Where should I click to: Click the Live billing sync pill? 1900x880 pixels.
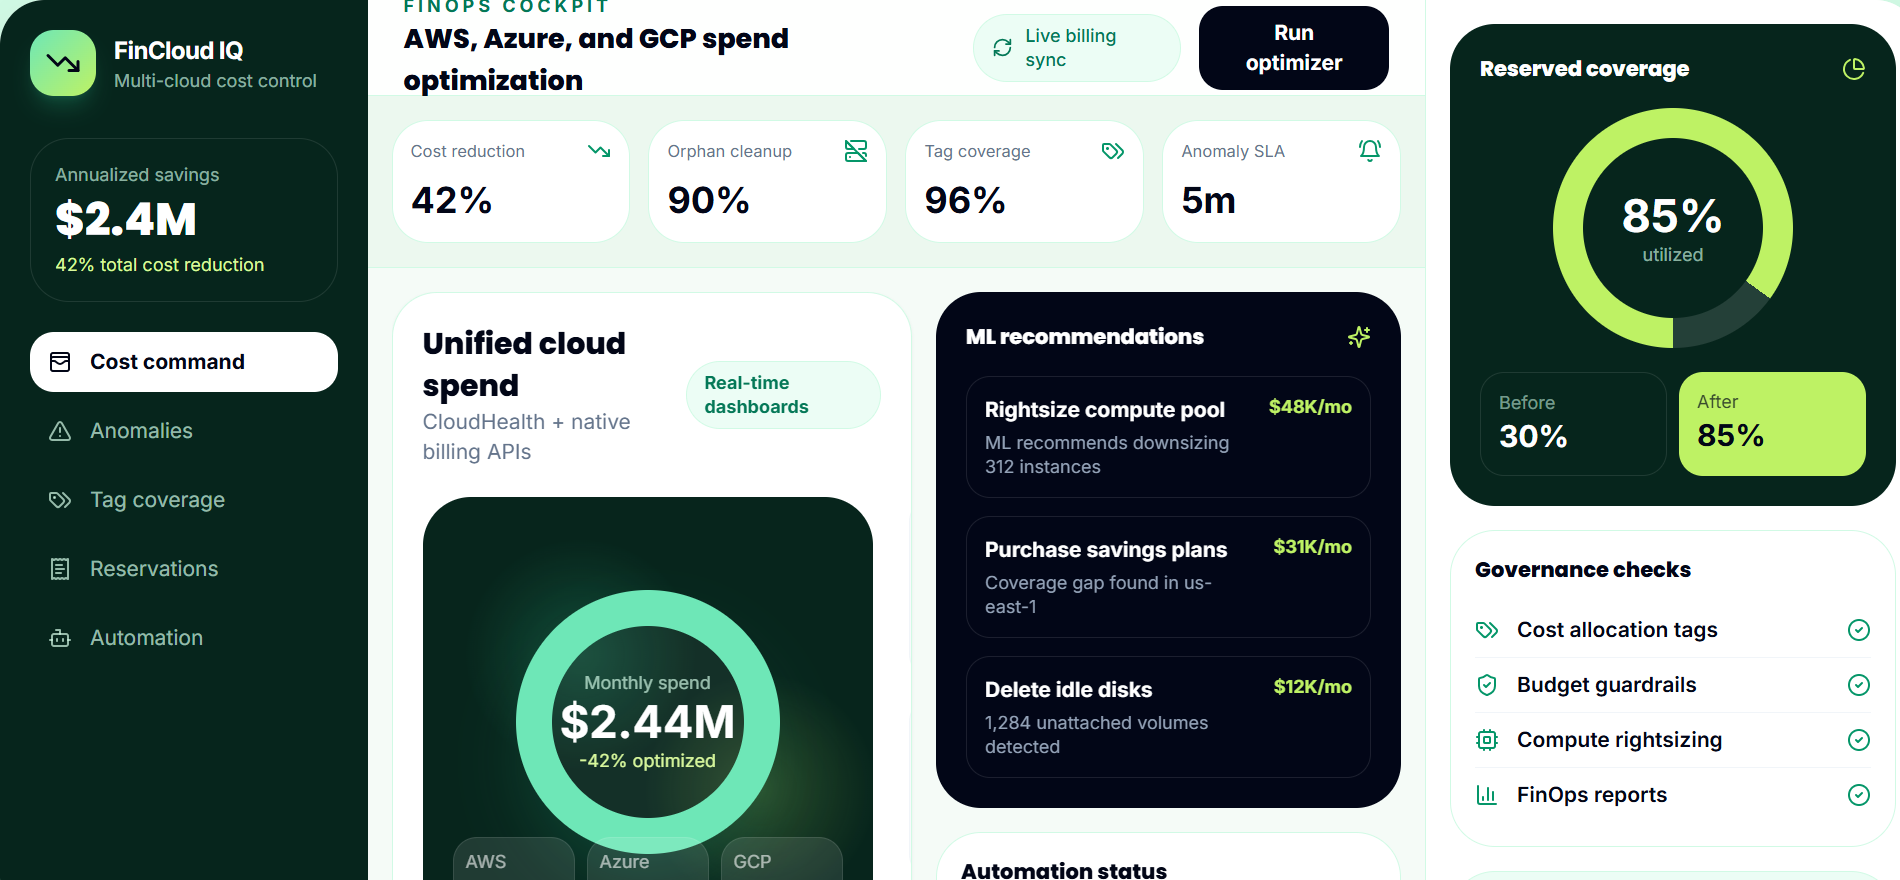pos(1077,48)
